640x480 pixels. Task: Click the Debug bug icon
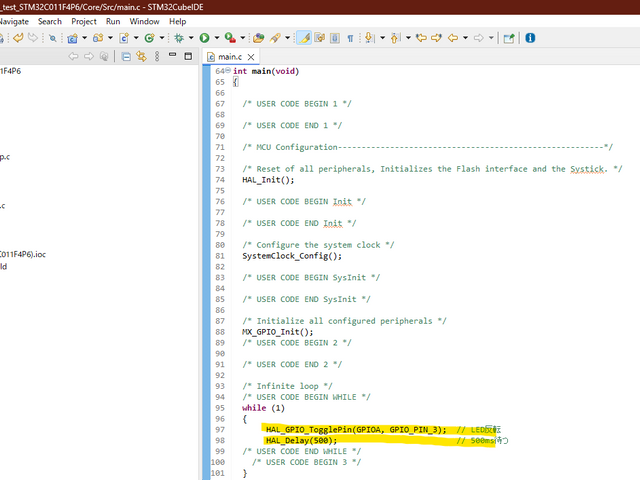[x=178, y=38]
